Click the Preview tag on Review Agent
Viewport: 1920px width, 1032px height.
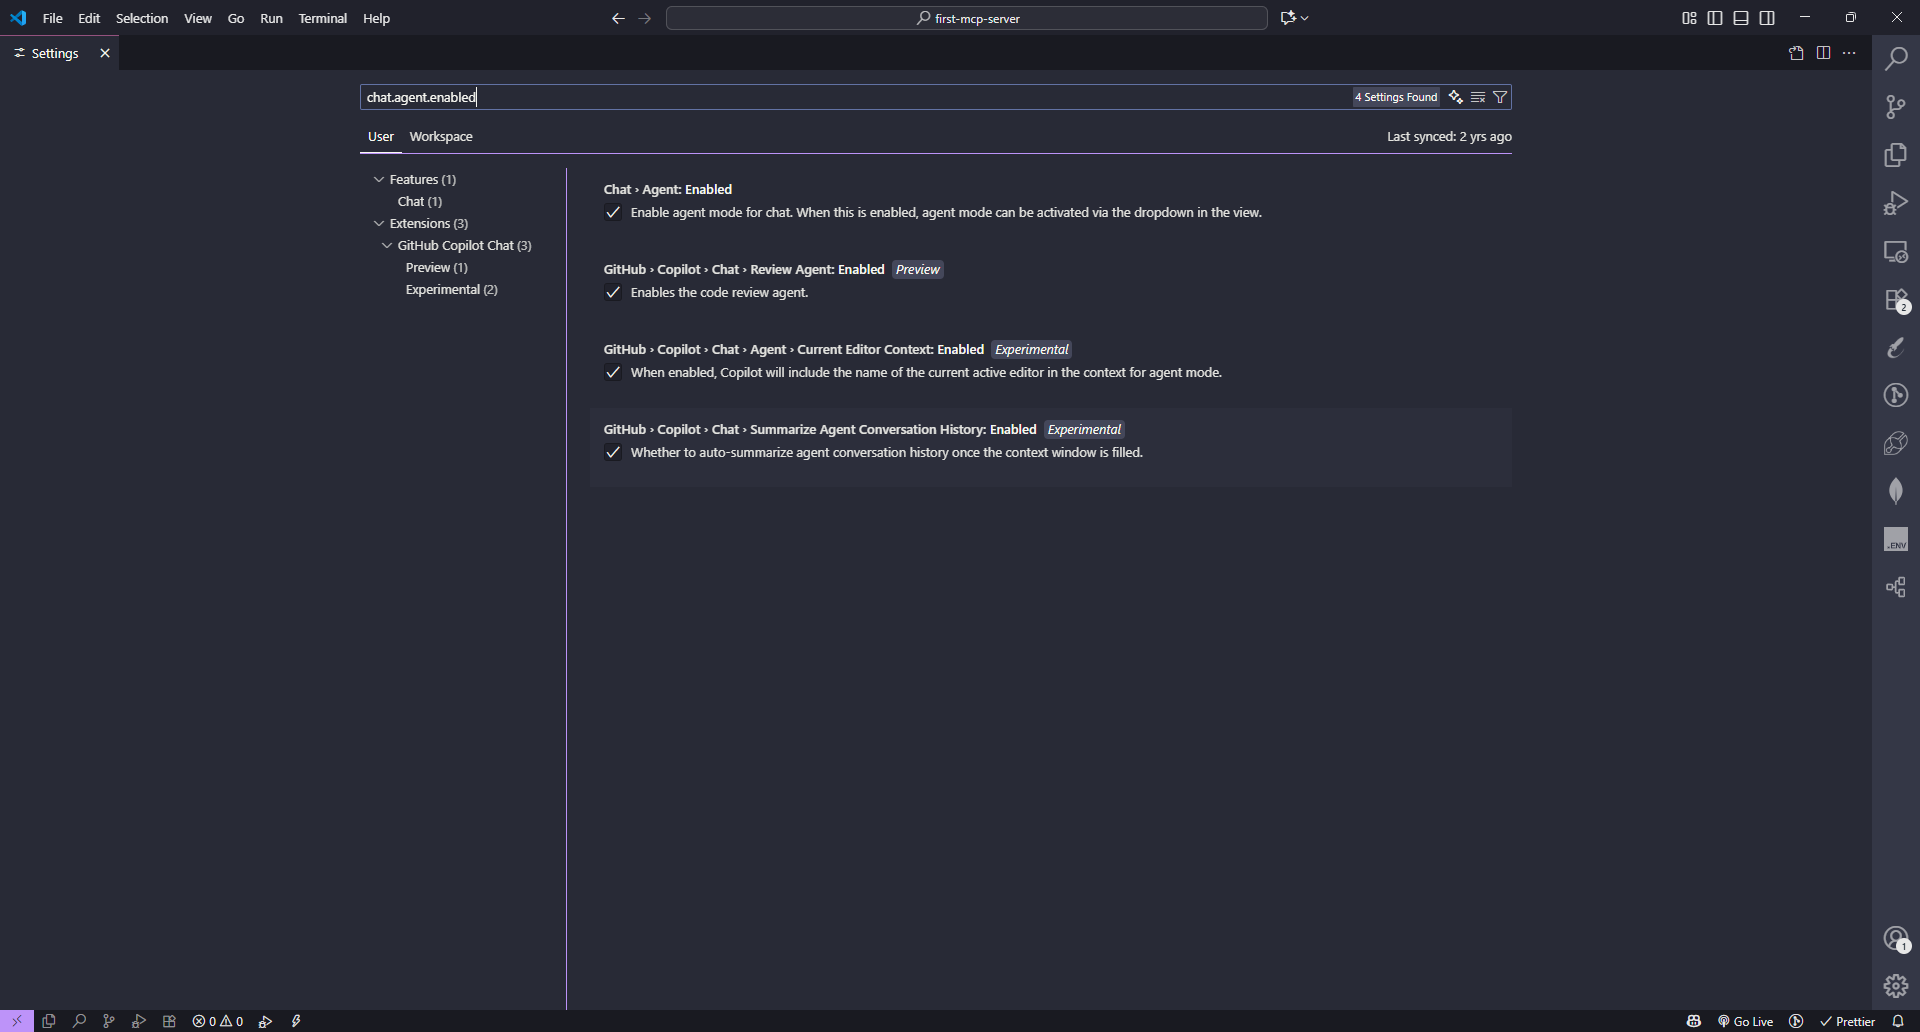[918, 269]
